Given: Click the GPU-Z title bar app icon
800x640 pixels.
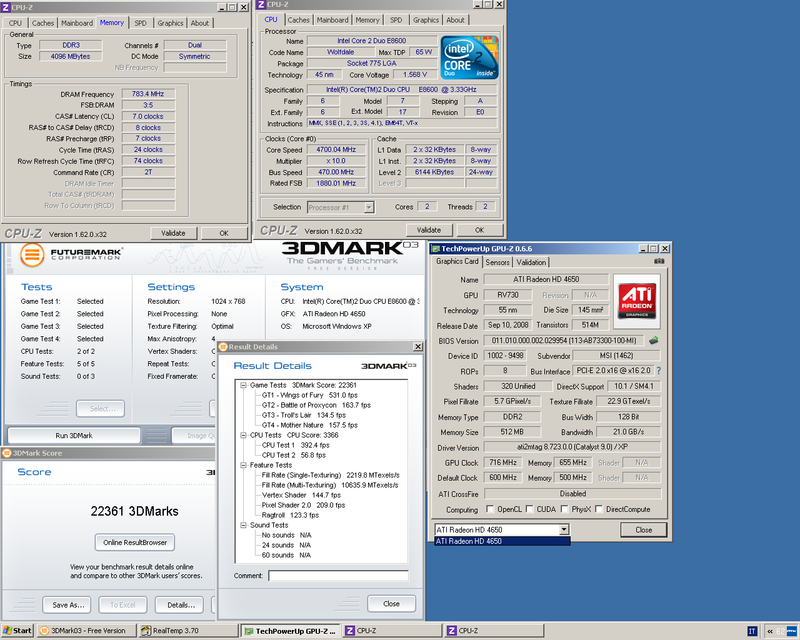Looking at the screenshot, I should 436,249.
